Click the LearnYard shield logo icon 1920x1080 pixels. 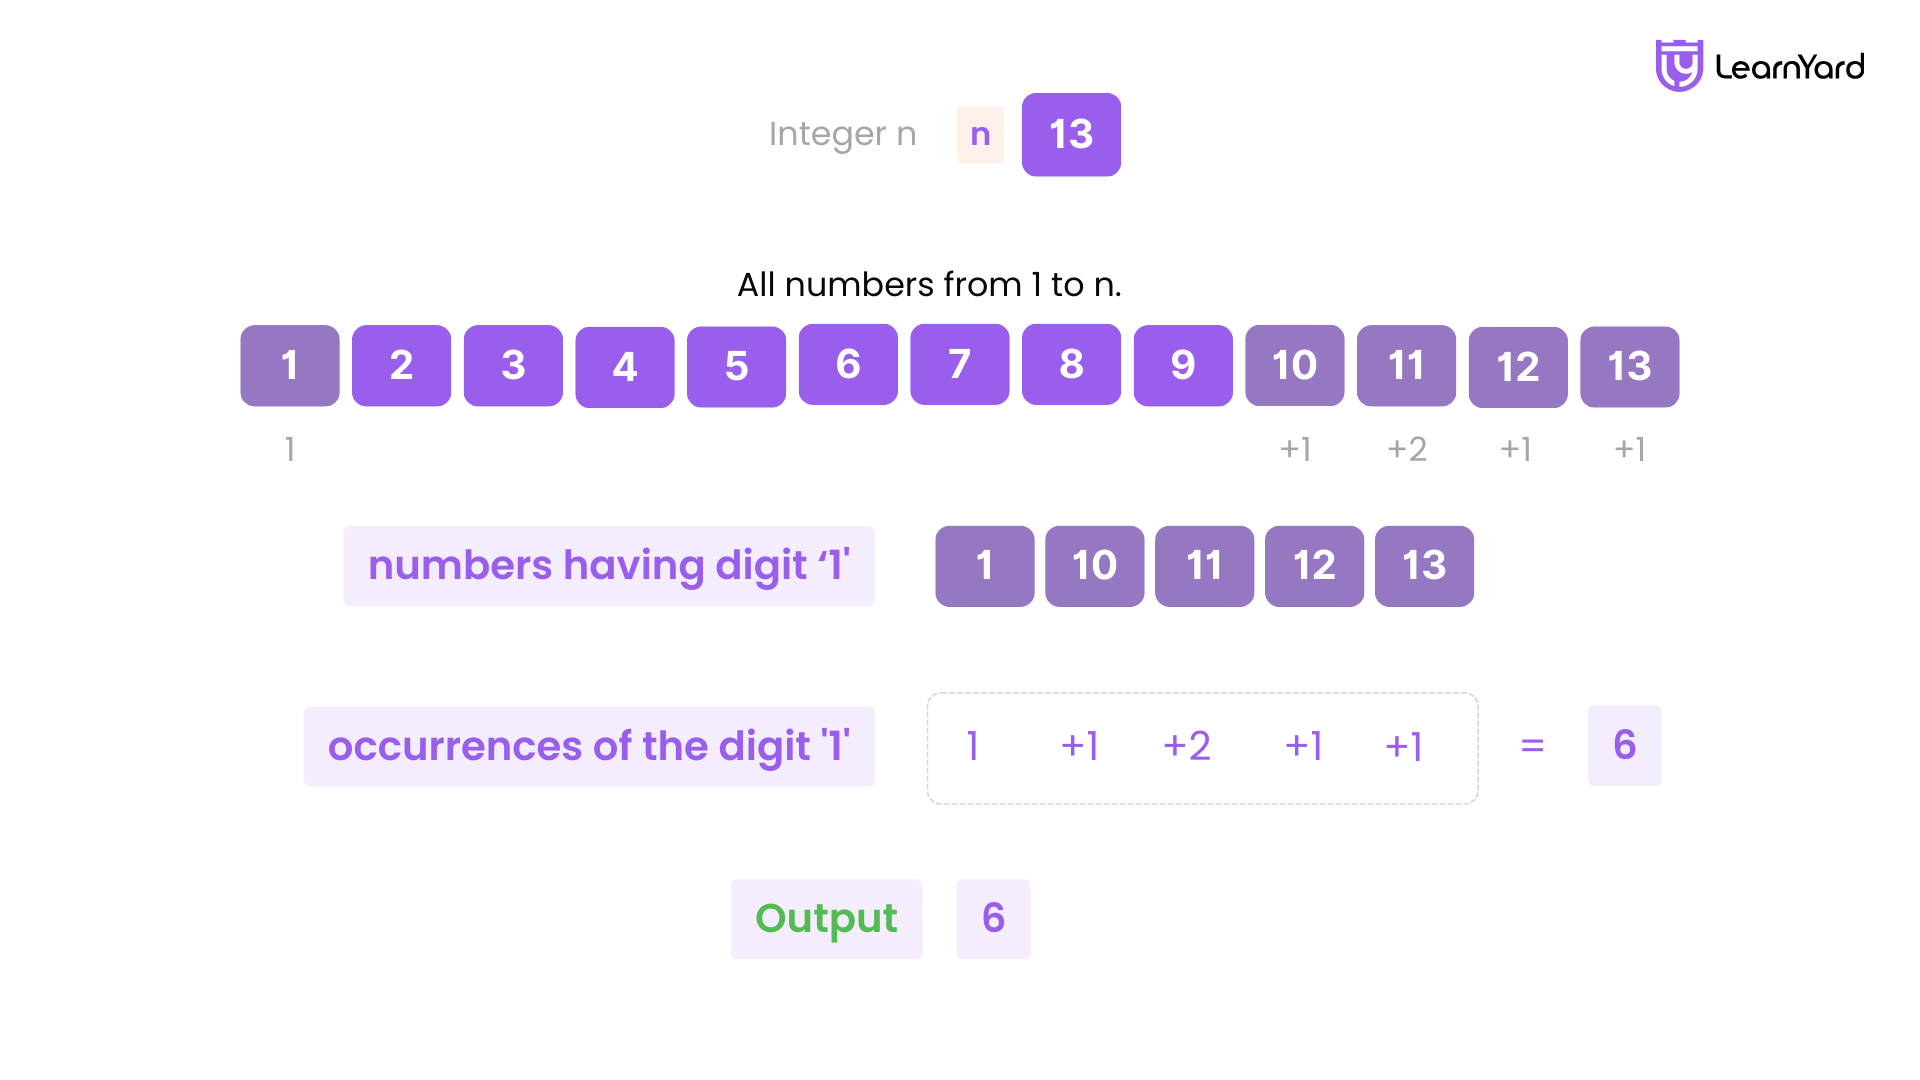click(x=1679, y=66)
